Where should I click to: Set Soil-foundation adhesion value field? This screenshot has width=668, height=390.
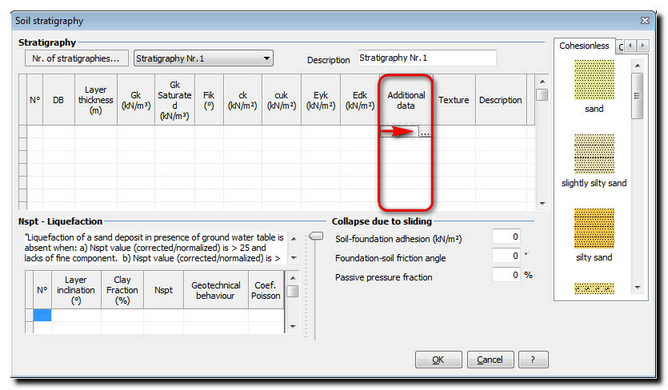[506, 237]
